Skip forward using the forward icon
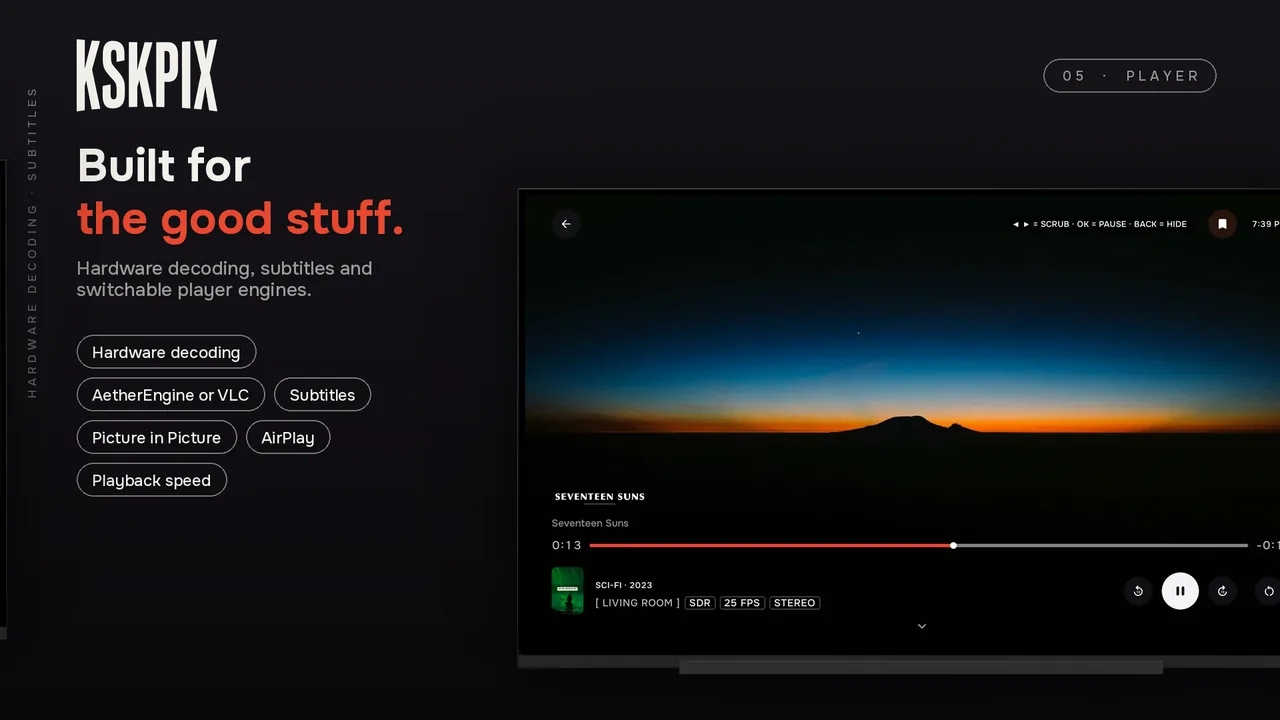The height and width of the screenshot is (720, 1280). click(1222, 591)
